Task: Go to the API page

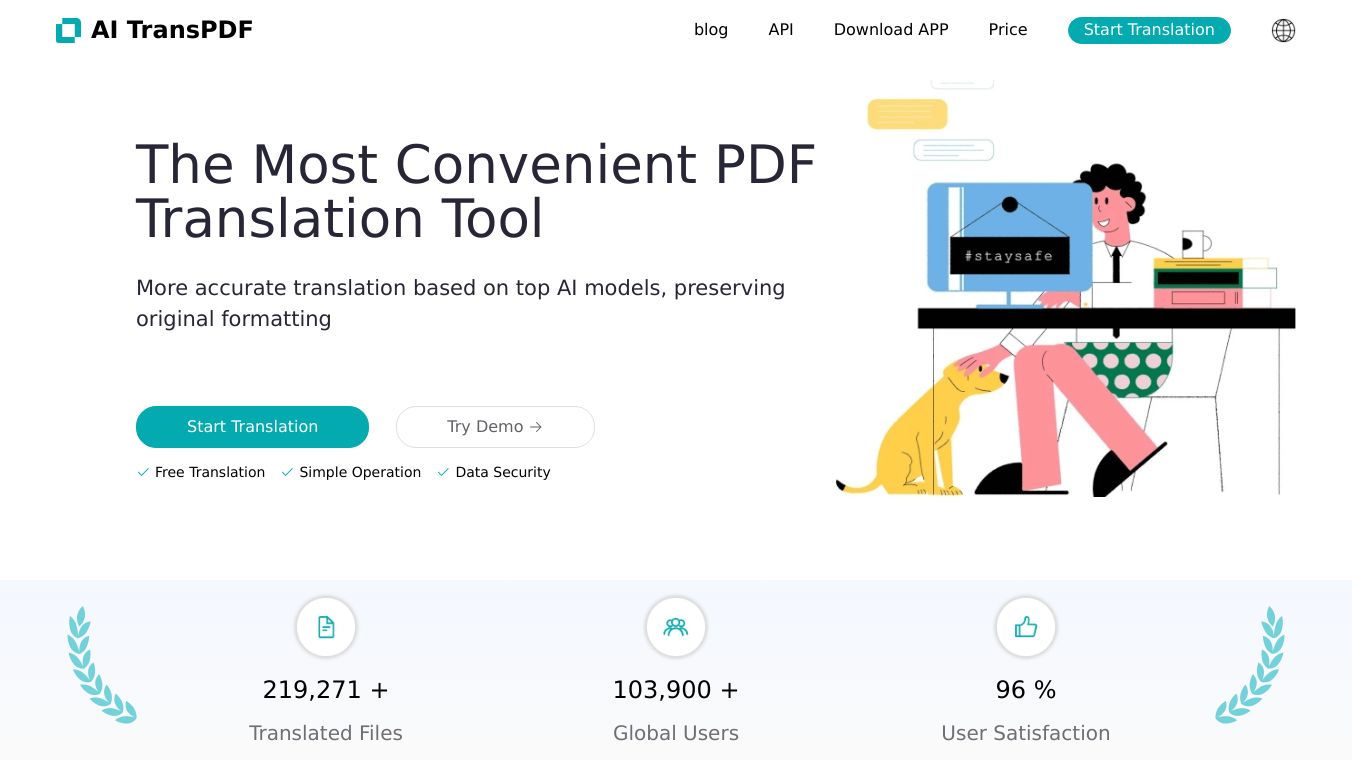Action: coord(781,30)
